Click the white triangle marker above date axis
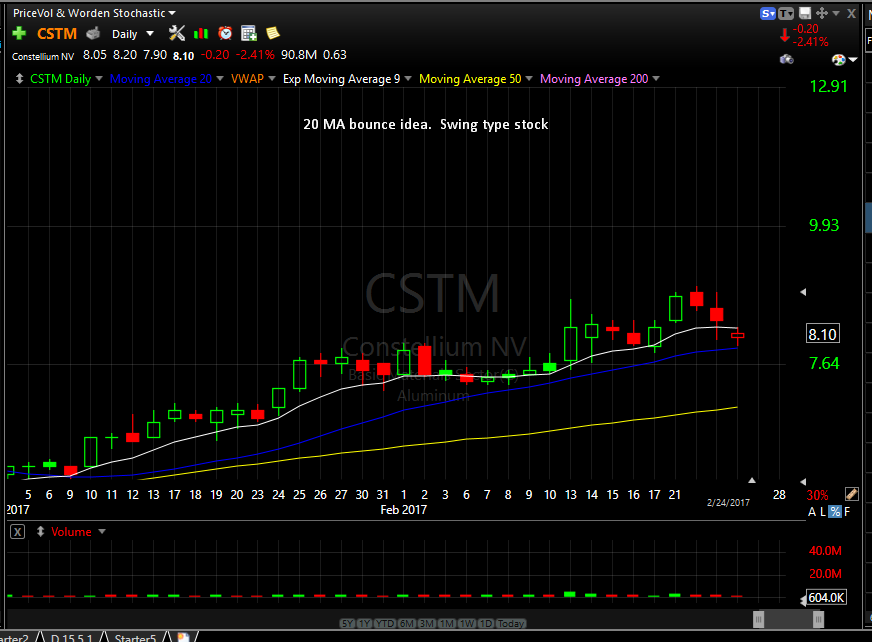Viewport: 872px width, 642px height. (x=752, y=480)
